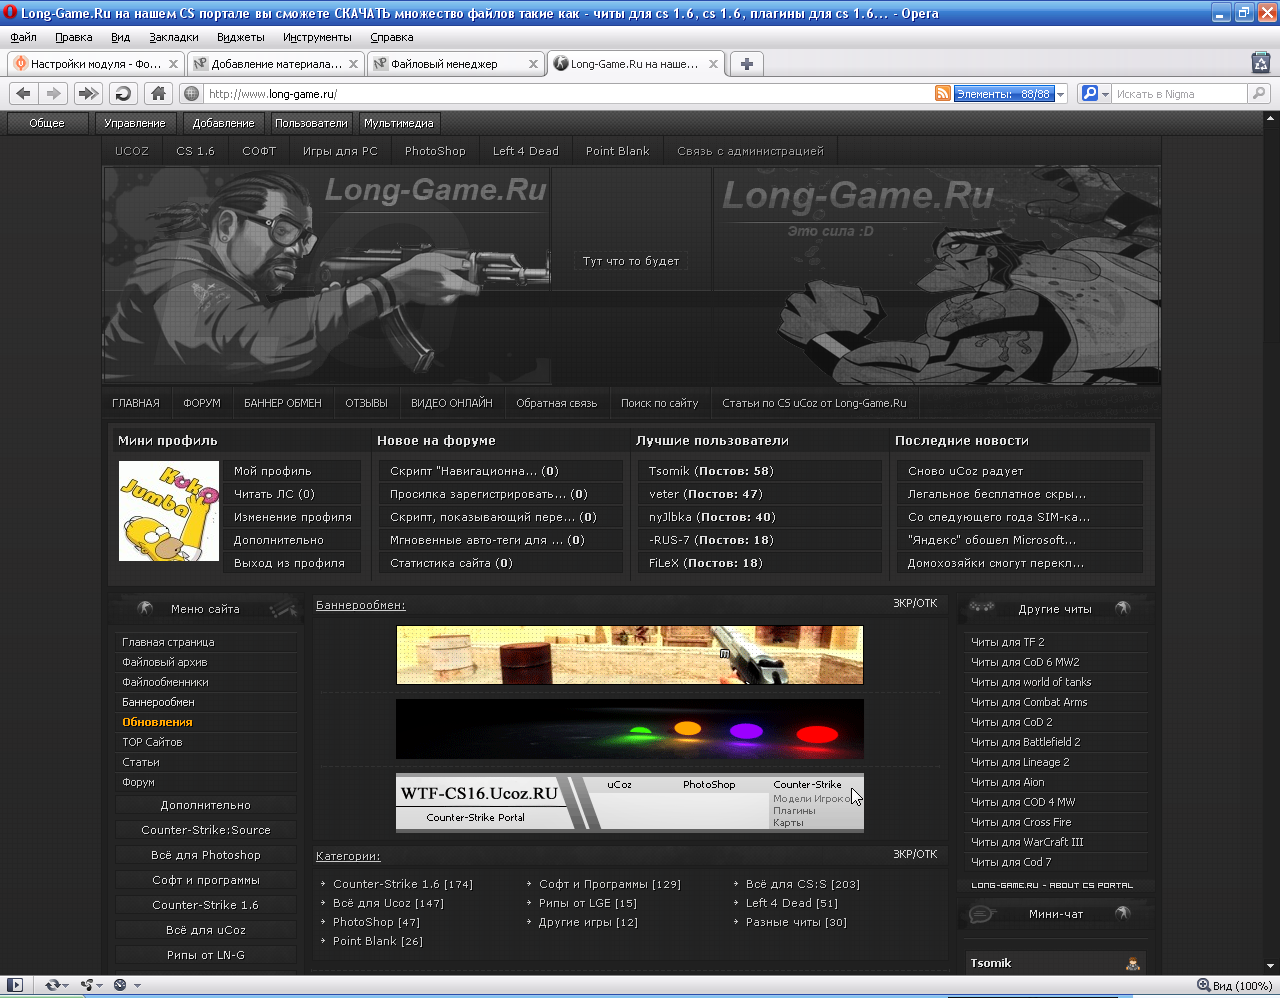Viewport: 1280px width, 998px height.
Task: Click the browser Forward arrow button
Action: [x=54, y=93]
